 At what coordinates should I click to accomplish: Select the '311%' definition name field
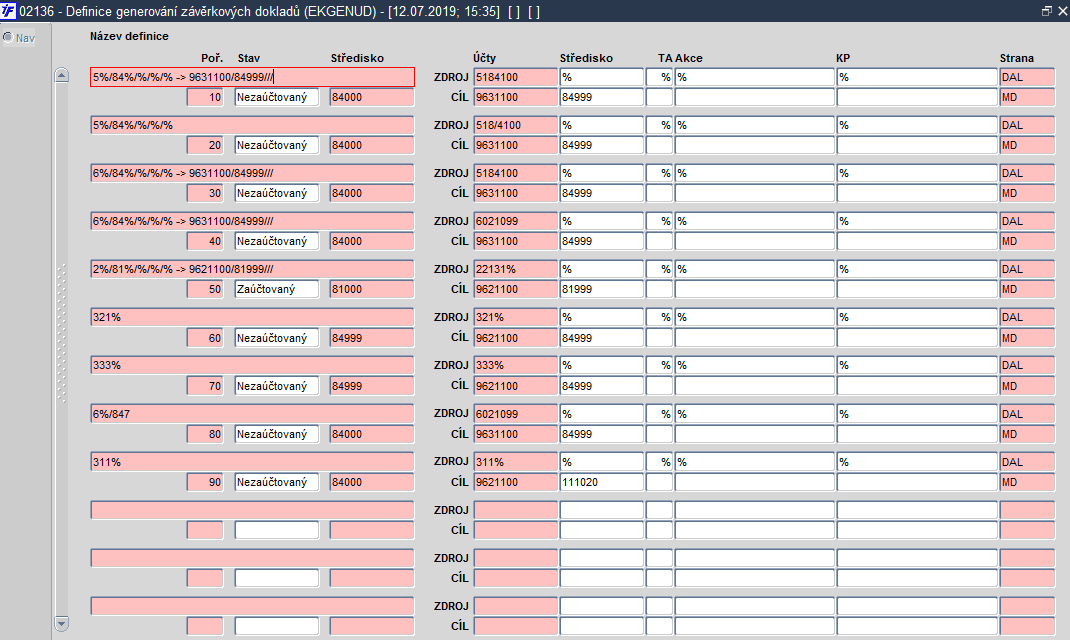252,462
